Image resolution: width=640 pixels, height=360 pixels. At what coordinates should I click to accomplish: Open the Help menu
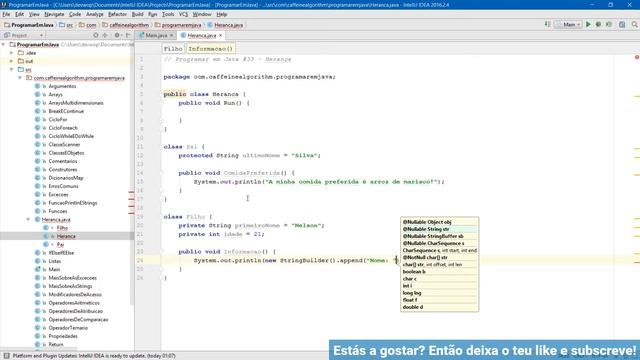click(x=222, y=14)
